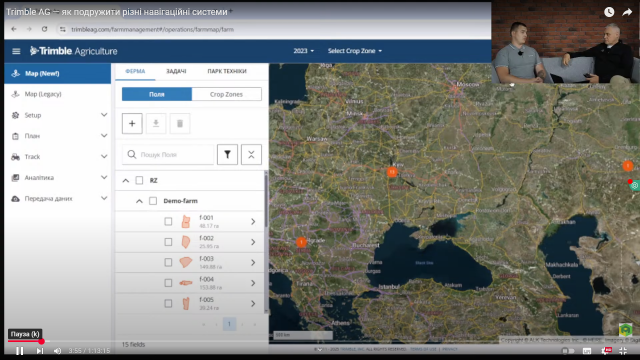Switch to the ФЕРМА tab

tap(135, 71)
